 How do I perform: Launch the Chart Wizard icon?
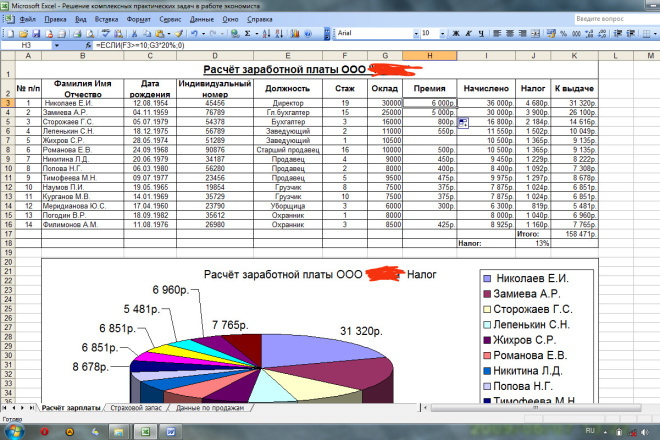tap(295, 34)
